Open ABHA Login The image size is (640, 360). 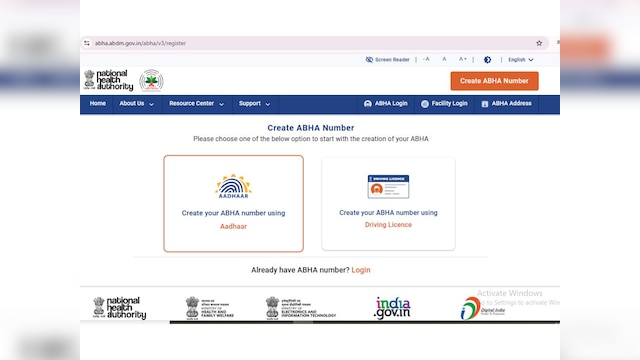tap(386, 104)
